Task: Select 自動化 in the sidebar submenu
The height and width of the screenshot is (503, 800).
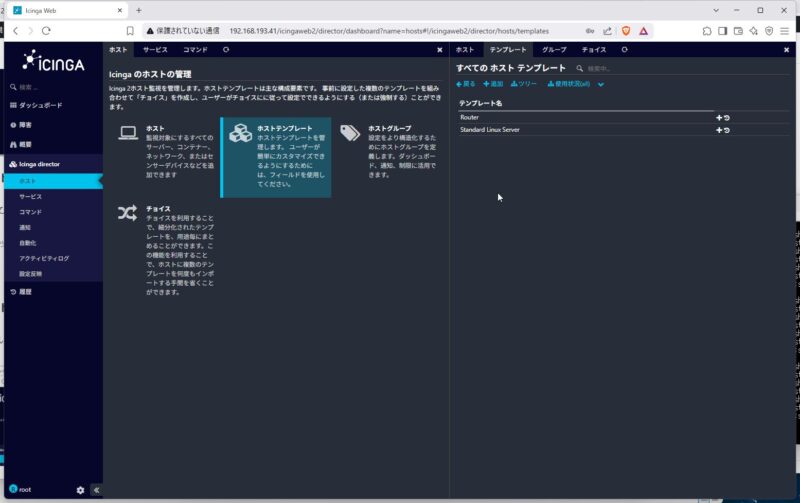Action: pos(28,243)
